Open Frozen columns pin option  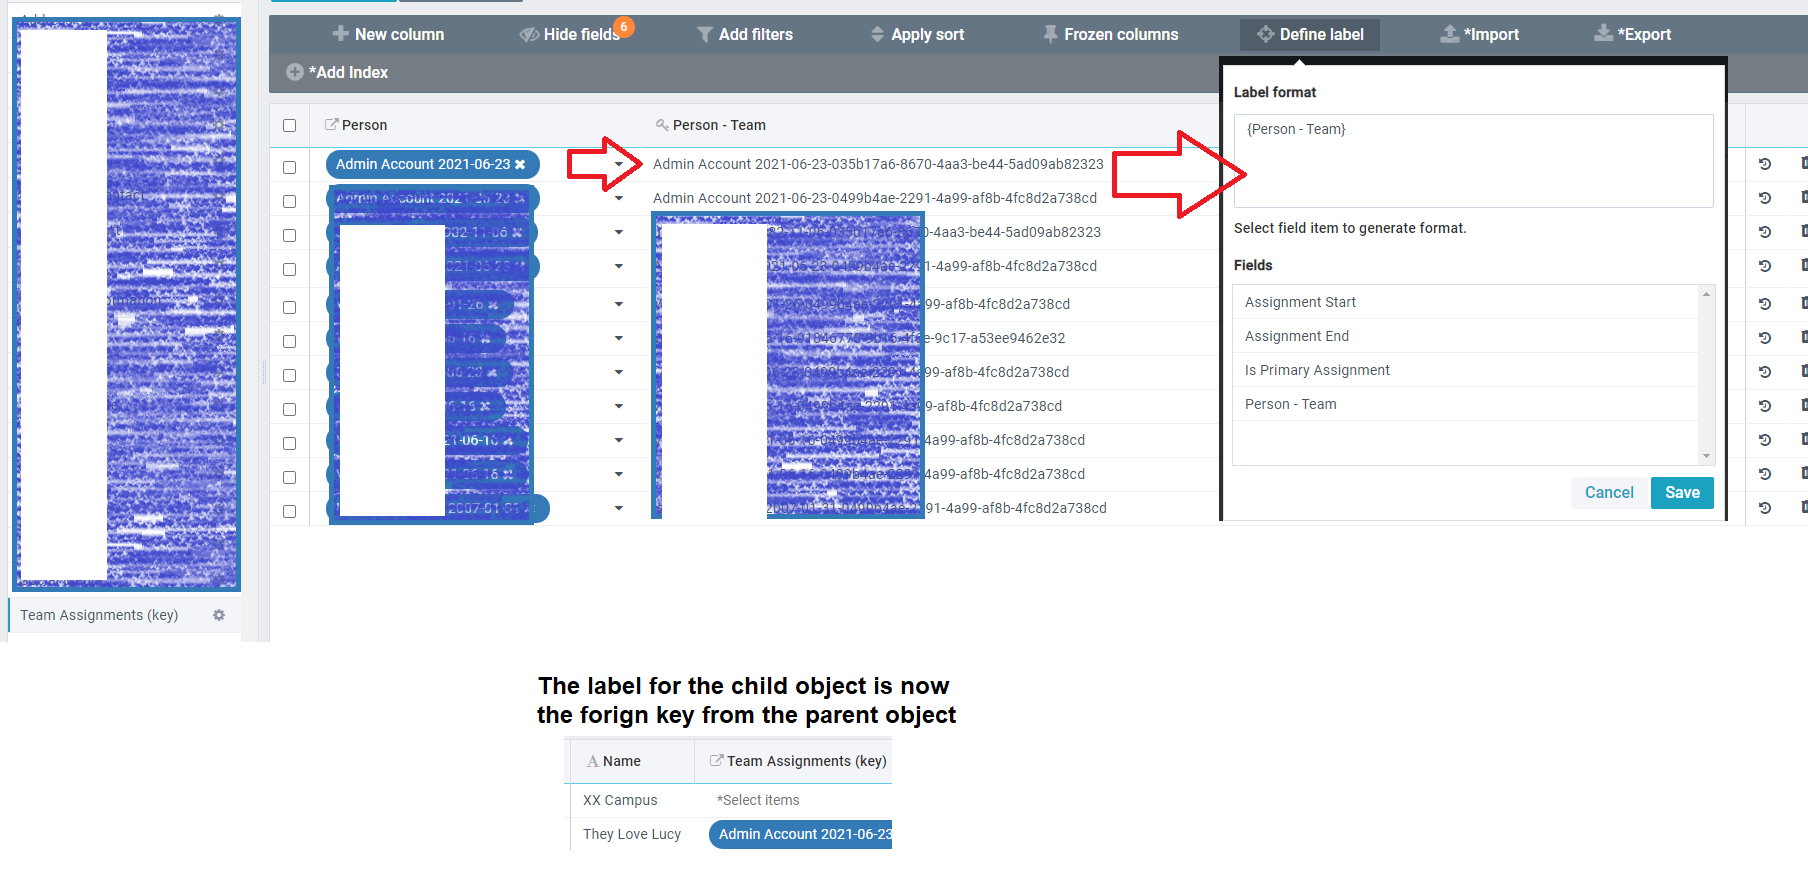[1050, 34]
